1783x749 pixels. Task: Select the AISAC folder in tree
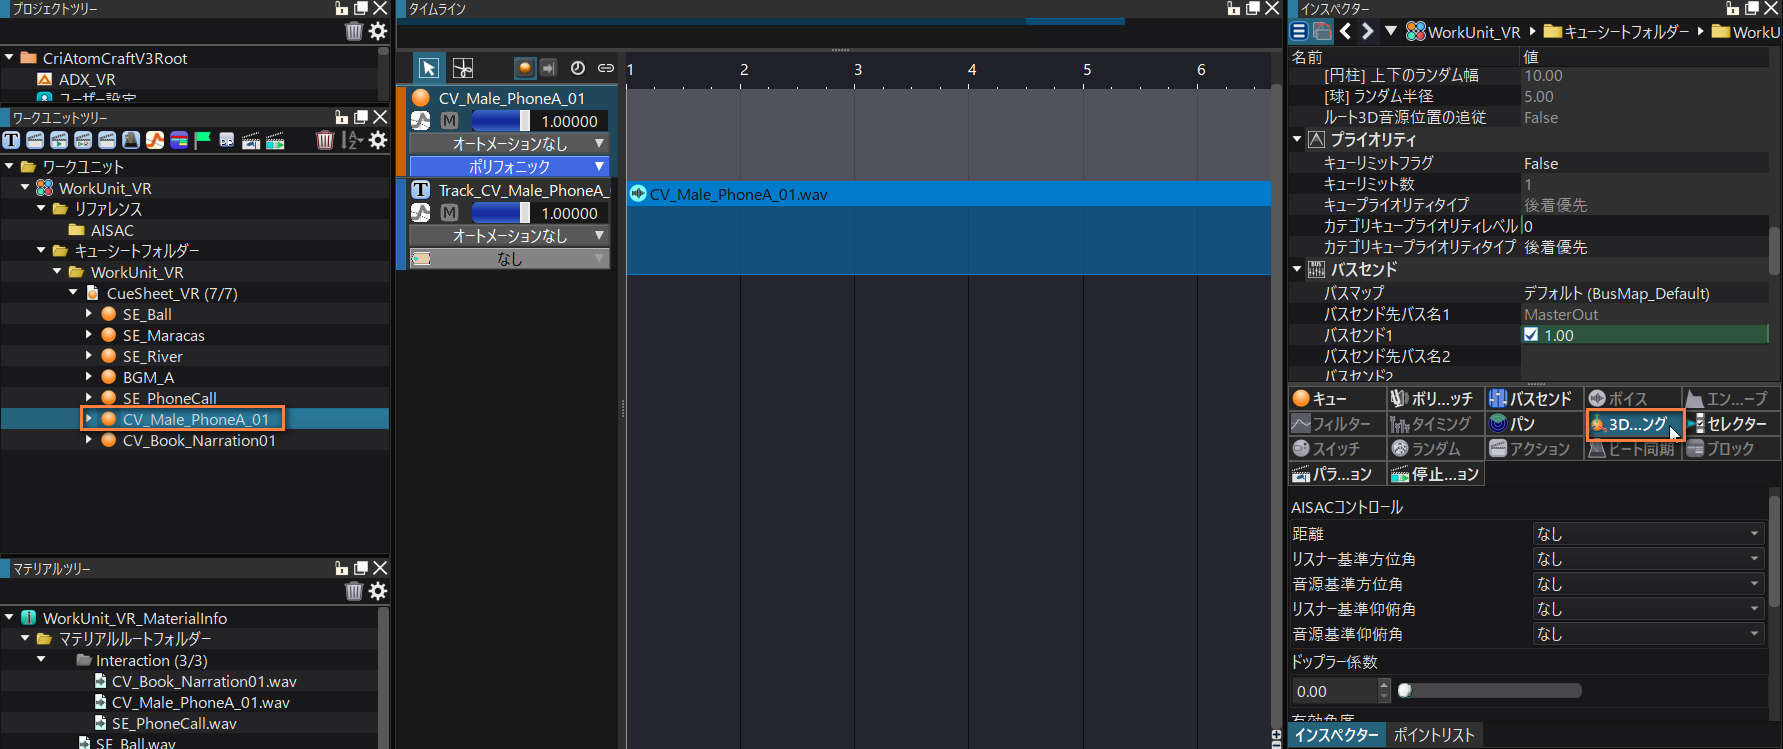(x=111, y=230)
